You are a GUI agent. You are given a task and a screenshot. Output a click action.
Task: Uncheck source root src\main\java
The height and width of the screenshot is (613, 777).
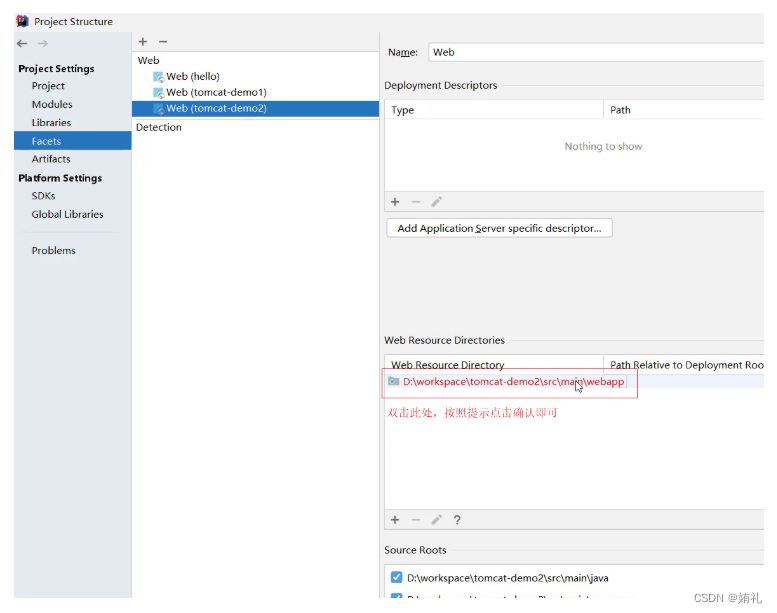396,577
